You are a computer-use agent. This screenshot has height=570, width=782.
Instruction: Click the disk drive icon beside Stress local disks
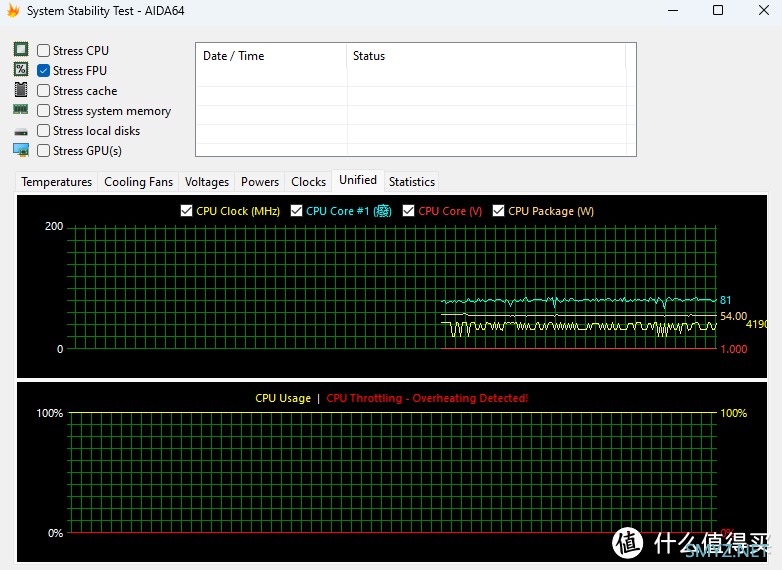(21, 132)
